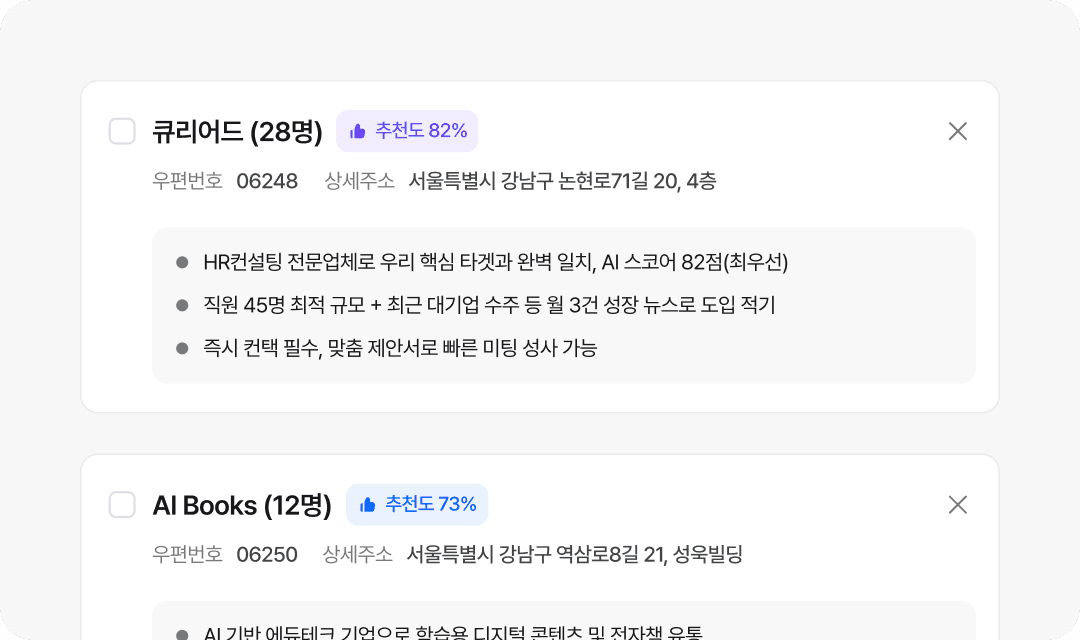Image resolution: width=1080 pixels, height=640 pixels.
Task: Click the 추천도 73% badge text
Action: (x=431, y=505)
